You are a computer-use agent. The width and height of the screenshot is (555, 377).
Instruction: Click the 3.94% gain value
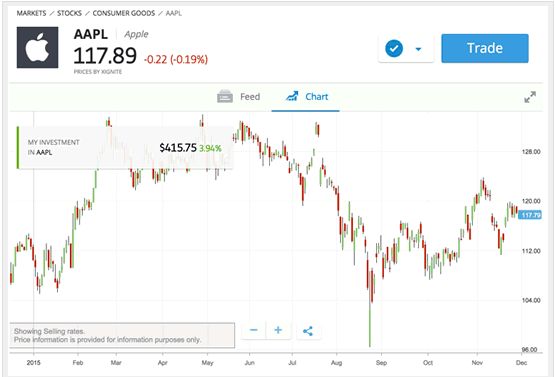coord(210,148)
